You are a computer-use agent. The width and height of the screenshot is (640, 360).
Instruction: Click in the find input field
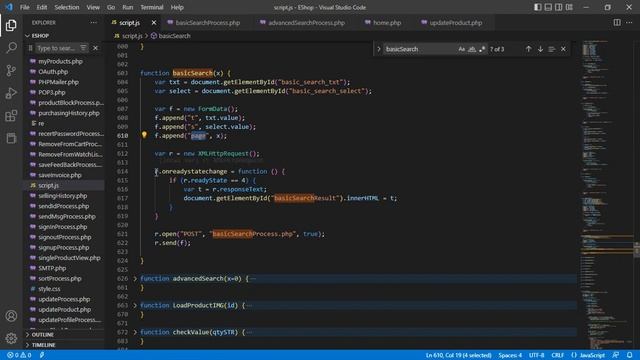click(x=419, y=49)
